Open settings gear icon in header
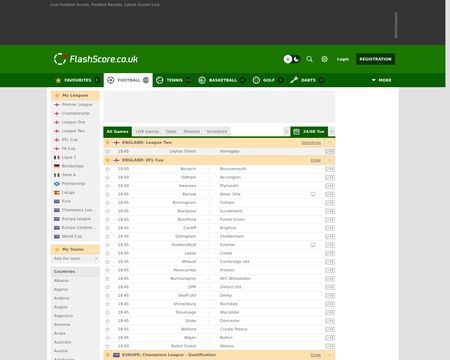This screenshot has height=360, width=450. click(x=324, y=59)
